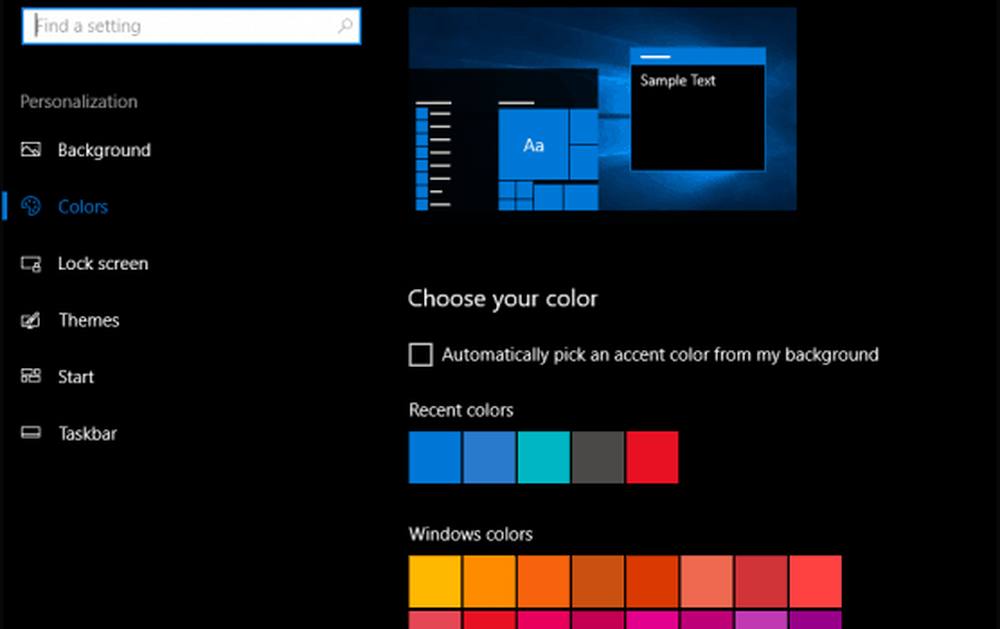This screenshot has height=629, width=1000.
Task: Click the Taskbar icon in sidebar
Action: 30,434
